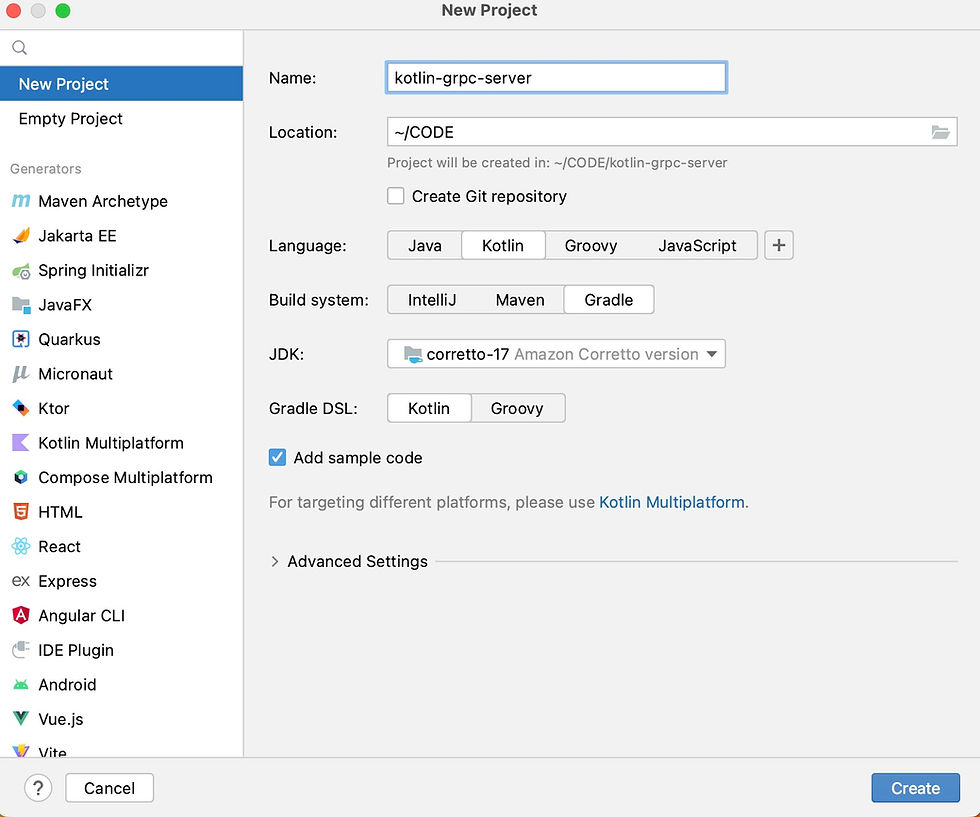Select JavaScript as the language
The width and height of the screenshot is (980, 817).
pos(697,246)
